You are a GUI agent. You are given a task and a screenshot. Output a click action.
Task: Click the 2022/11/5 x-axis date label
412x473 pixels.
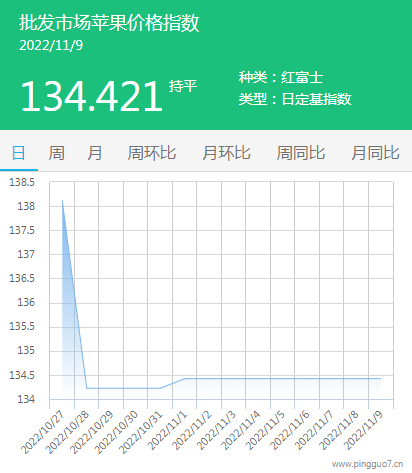click(265, 430)
